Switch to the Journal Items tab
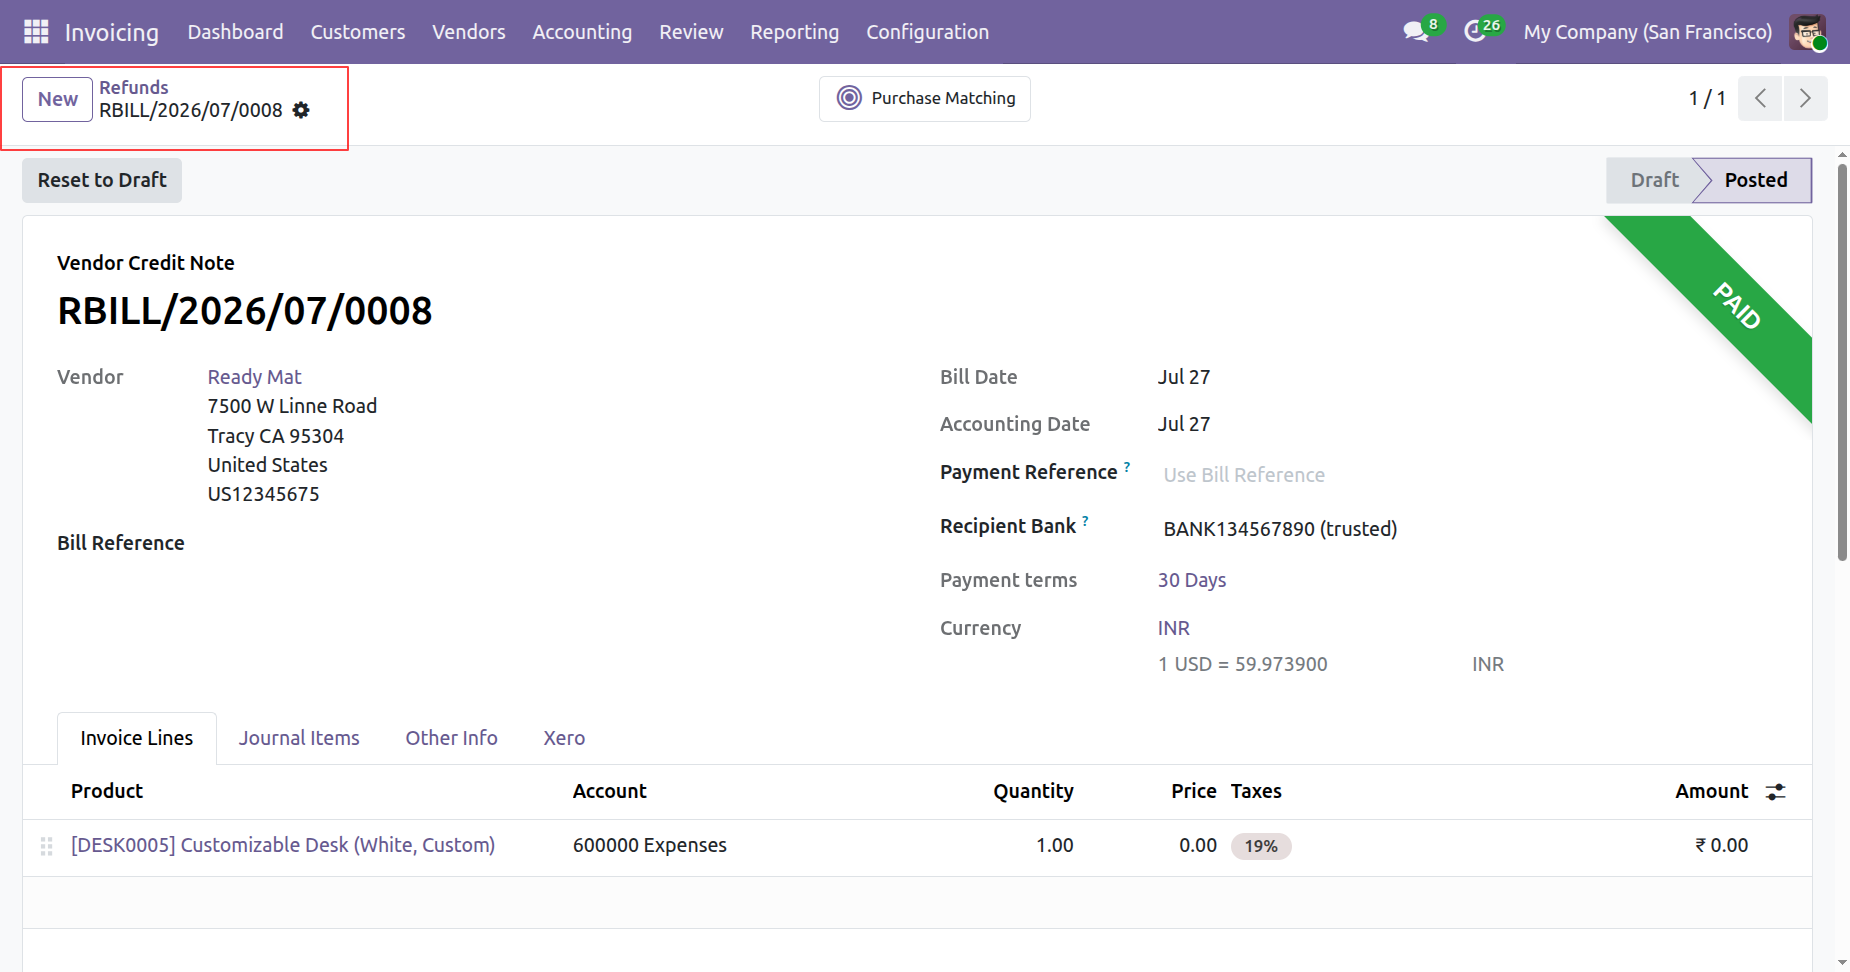Screen dimensions: 1850x972 click(x=299, y=738)
